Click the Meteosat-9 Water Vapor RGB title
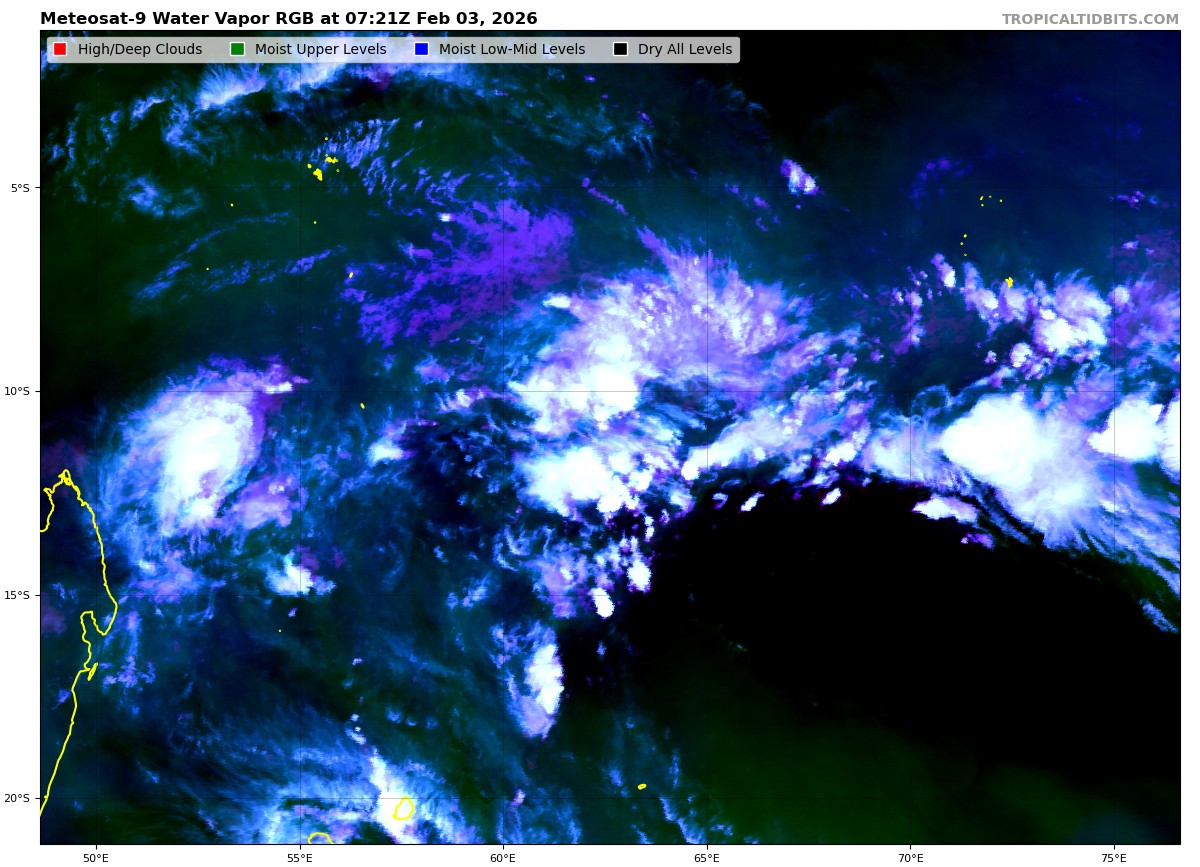This screenshot has width=1200, height=867. (288, 19)
